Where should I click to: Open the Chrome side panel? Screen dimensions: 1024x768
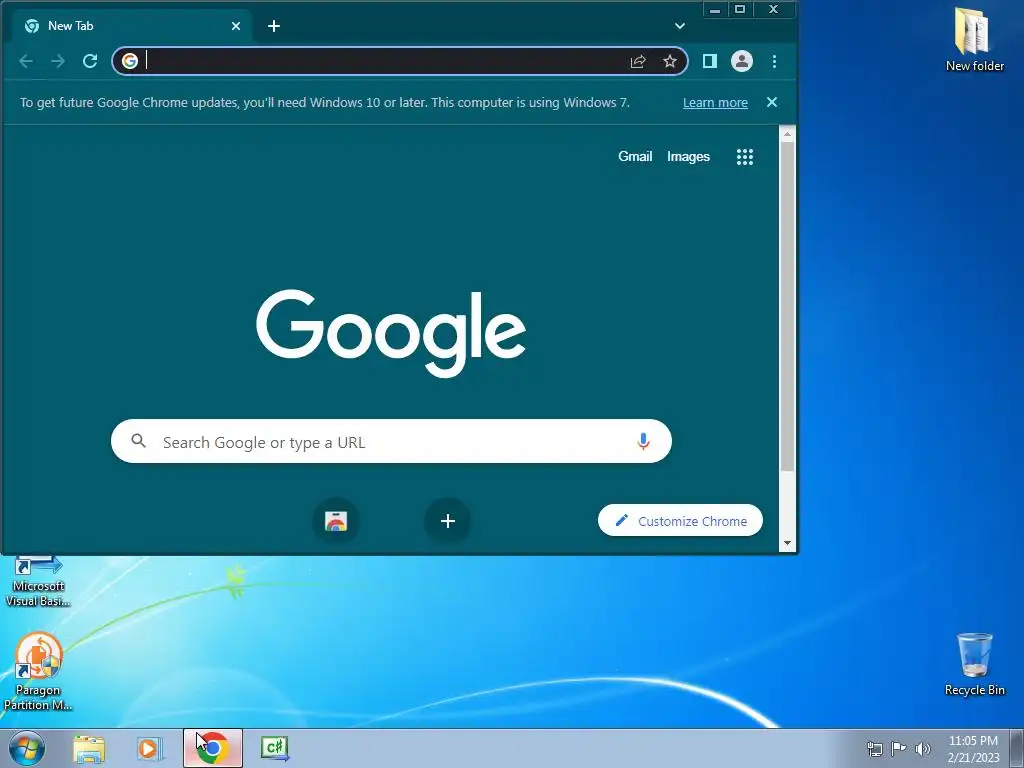(x=710, y=61)
